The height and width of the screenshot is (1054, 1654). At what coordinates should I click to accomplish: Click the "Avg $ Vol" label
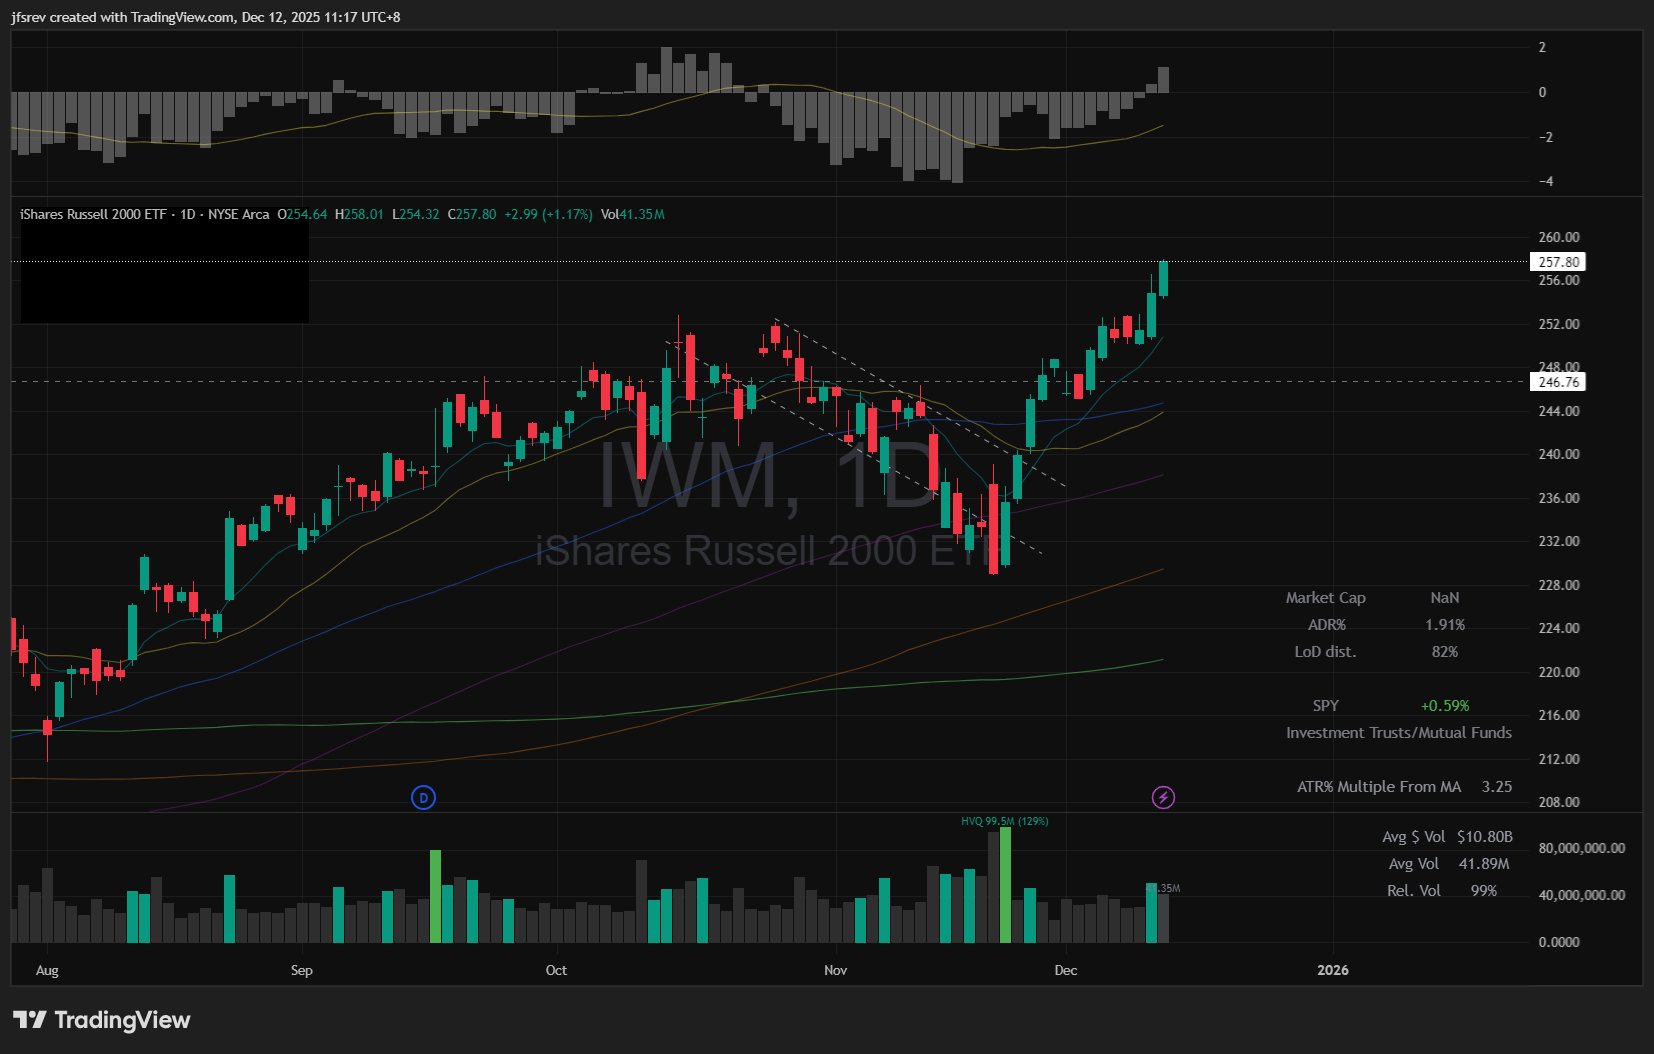click(x=1413, y=837)
